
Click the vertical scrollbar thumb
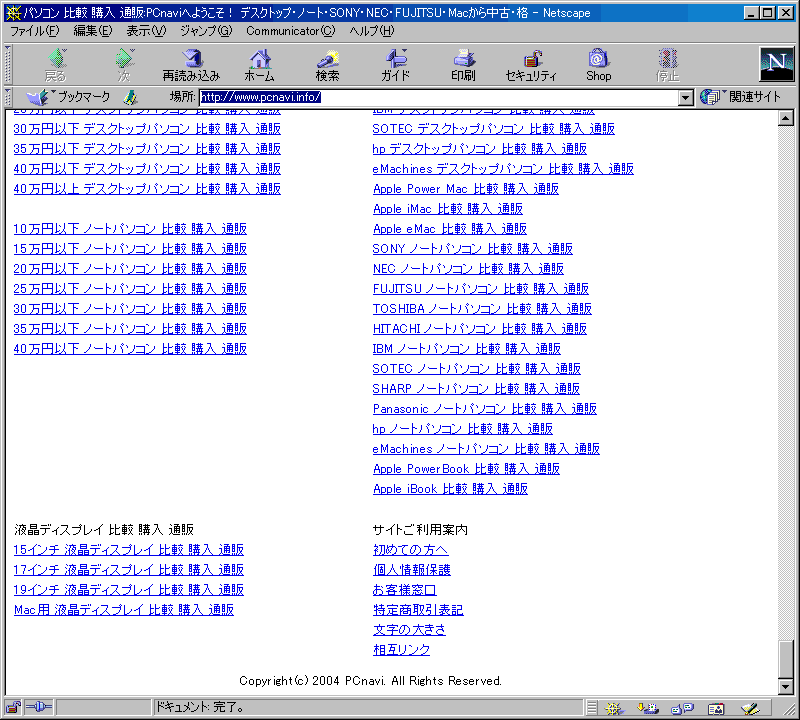pyautogui.click(x=786, y=659)
